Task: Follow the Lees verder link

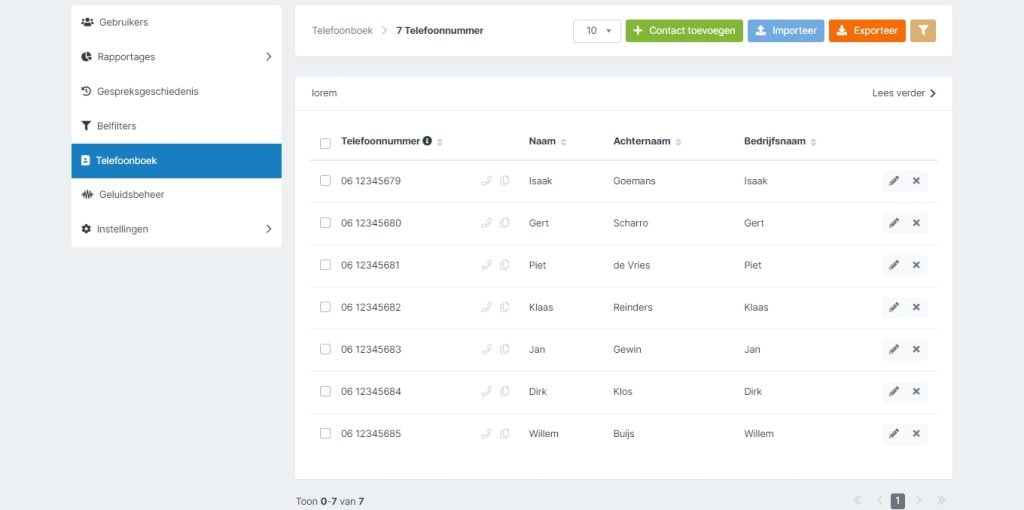Action: tap(904, 93)
